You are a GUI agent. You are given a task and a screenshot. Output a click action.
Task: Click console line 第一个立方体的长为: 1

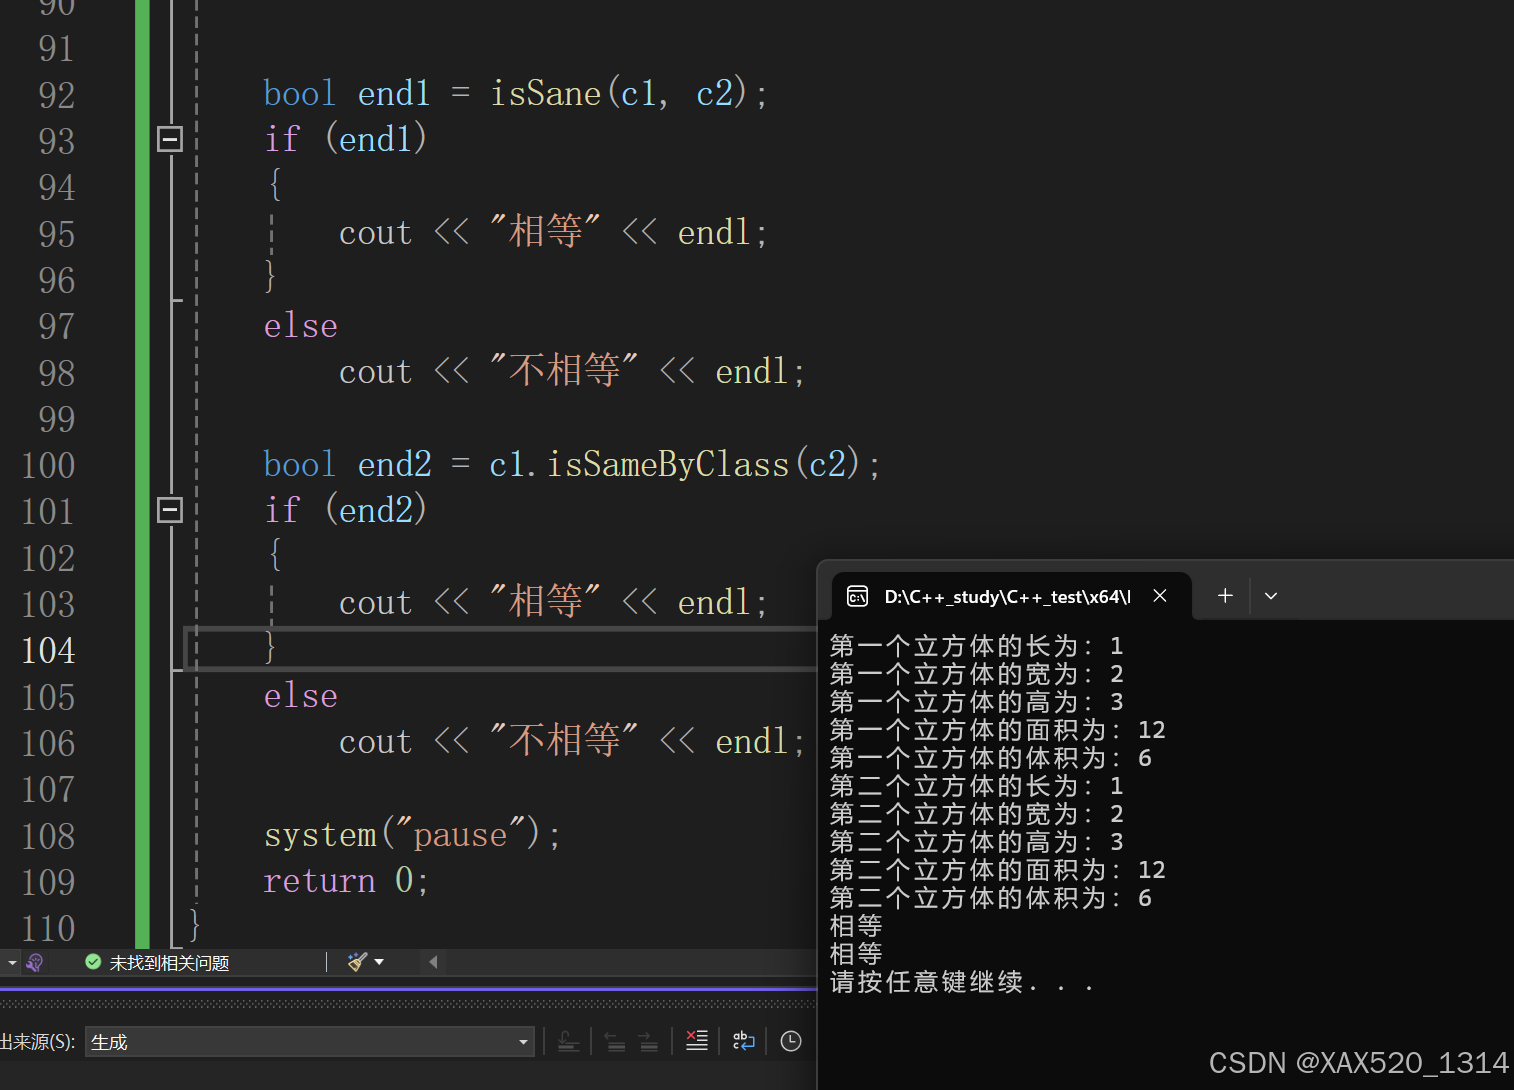[x=977, y=646]
